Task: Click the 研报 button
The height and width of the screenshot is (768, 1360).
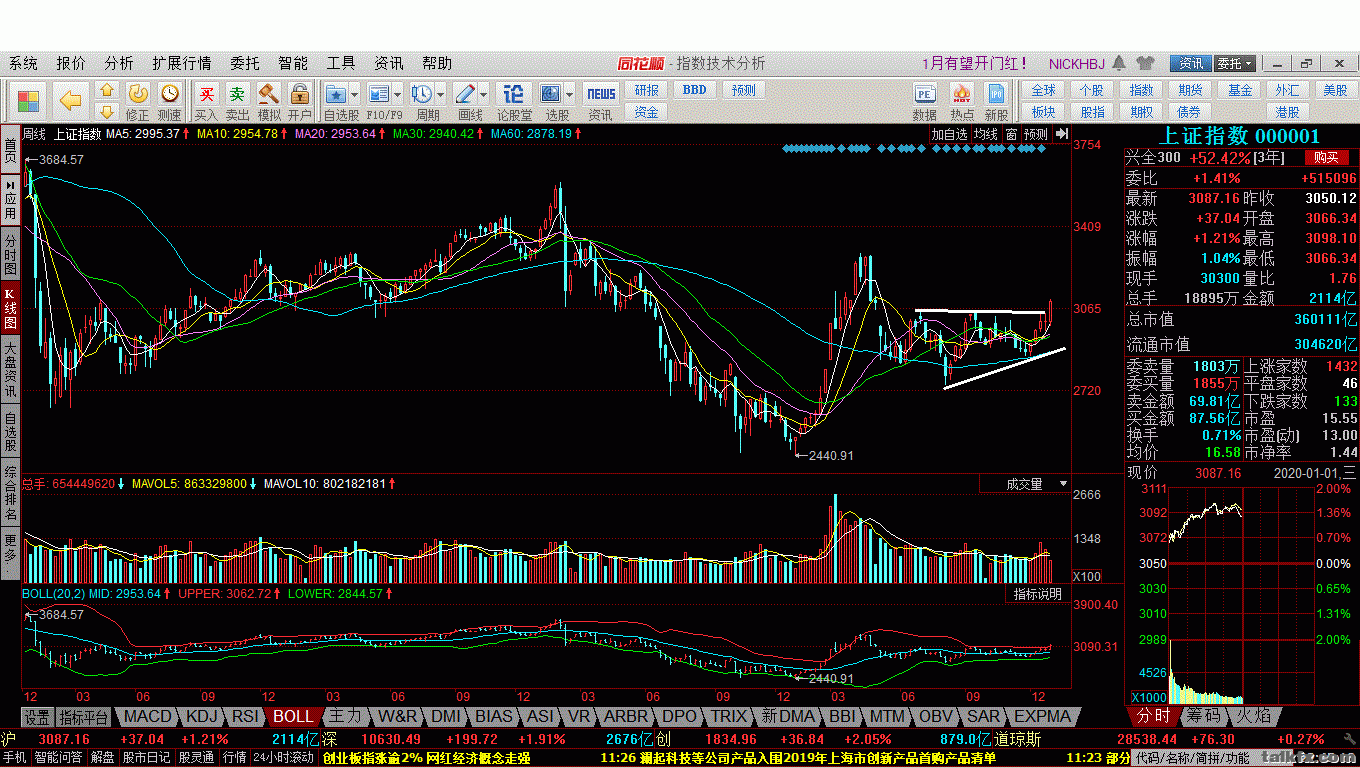Action: [x=647, y=90]
